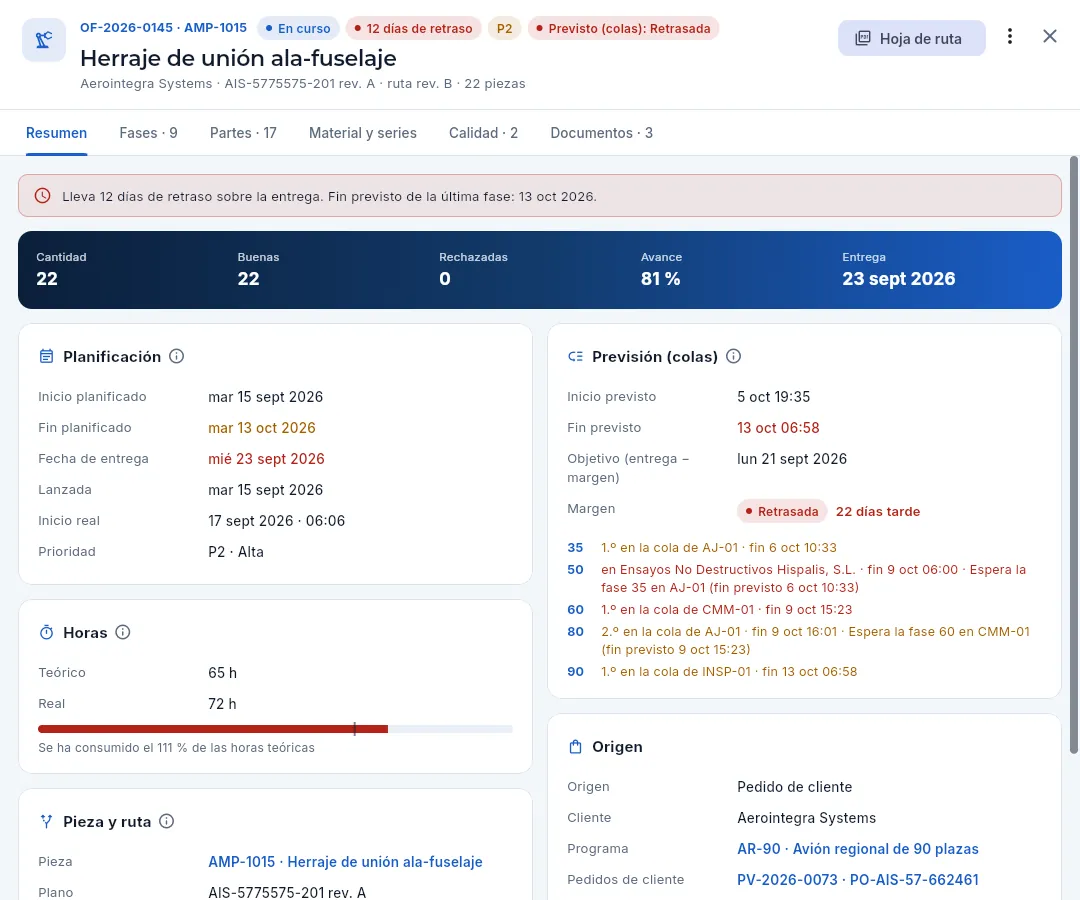Click the info icon next to Planificación
Image resolution: width=1080 pixels, height=900 pixels.
click(176, 356)
